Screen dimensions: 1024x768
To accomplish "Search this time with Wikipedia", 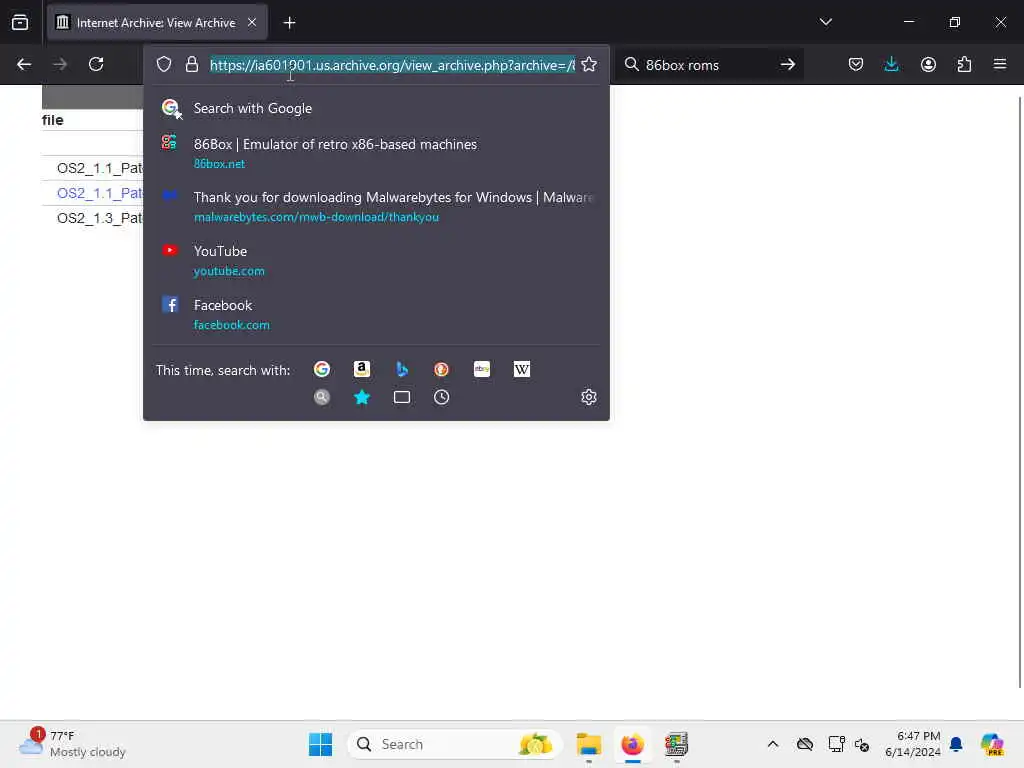I will tap(522, 370).
